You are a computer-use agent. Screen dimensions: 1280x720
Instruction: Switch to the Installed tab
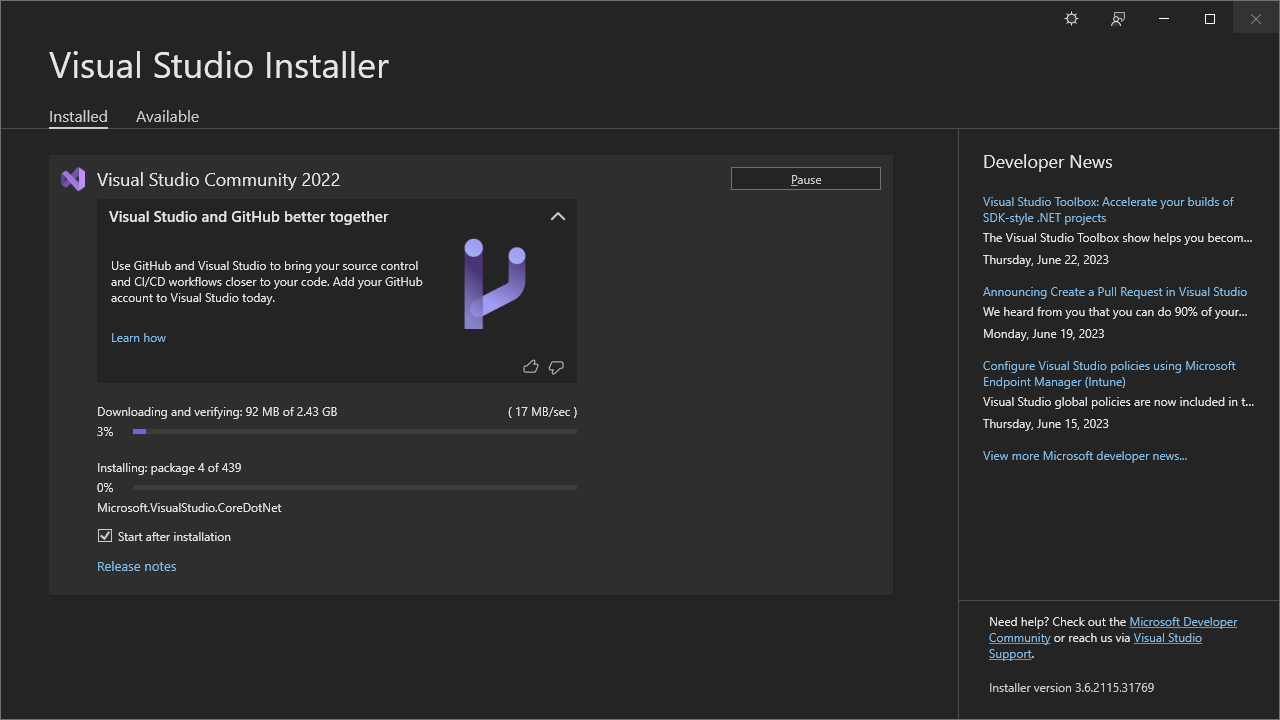78,116
